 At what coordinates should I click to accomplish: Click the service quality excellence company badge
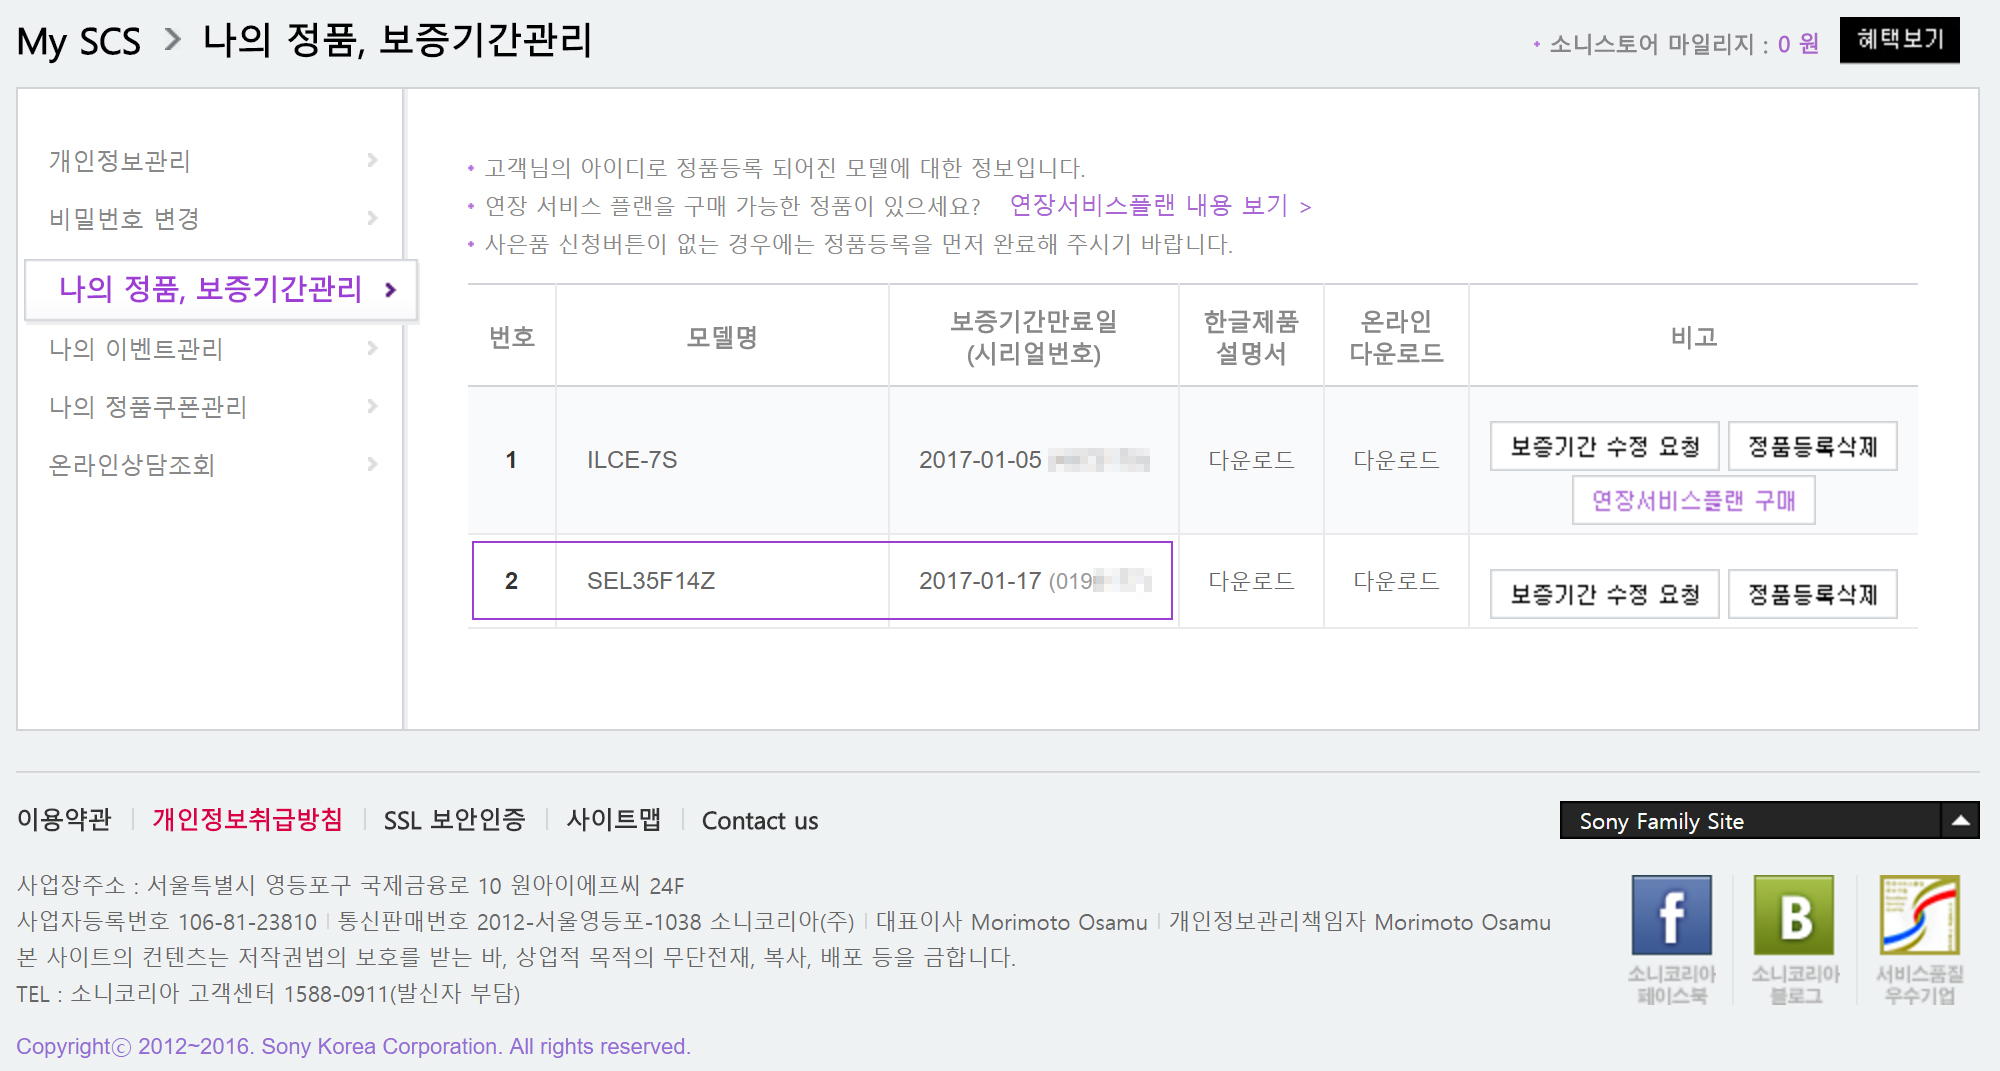pyautogui.click(x=1919, y=915)
